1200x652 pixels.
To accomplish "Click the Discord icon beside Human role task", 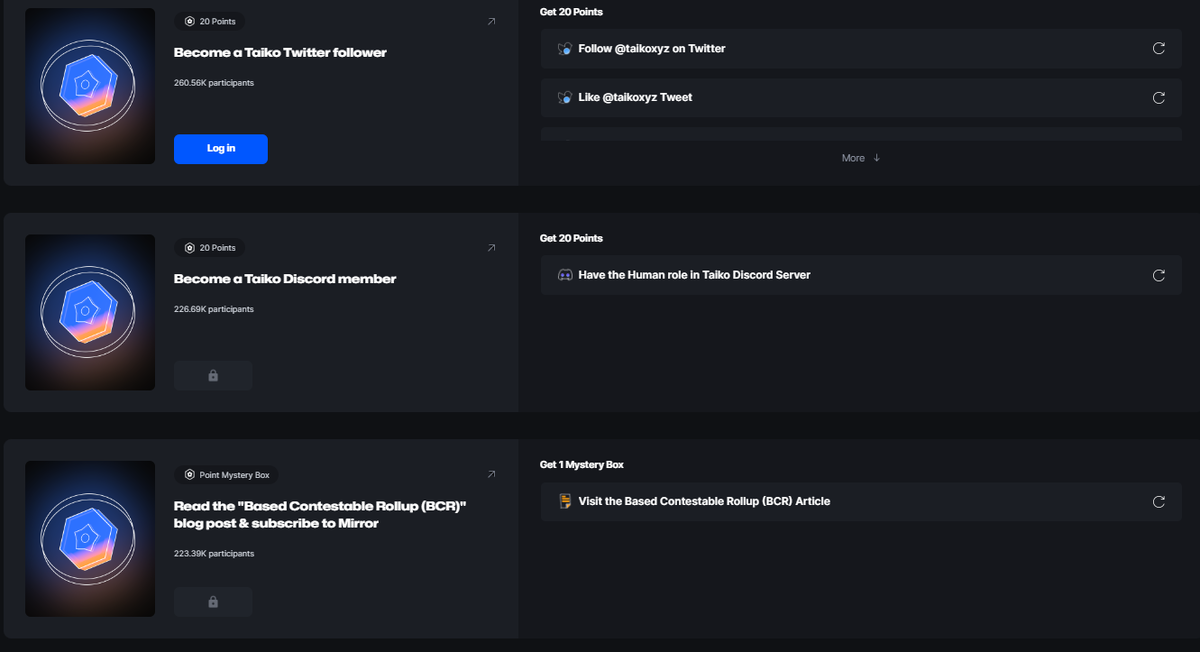I will point(564,275).
